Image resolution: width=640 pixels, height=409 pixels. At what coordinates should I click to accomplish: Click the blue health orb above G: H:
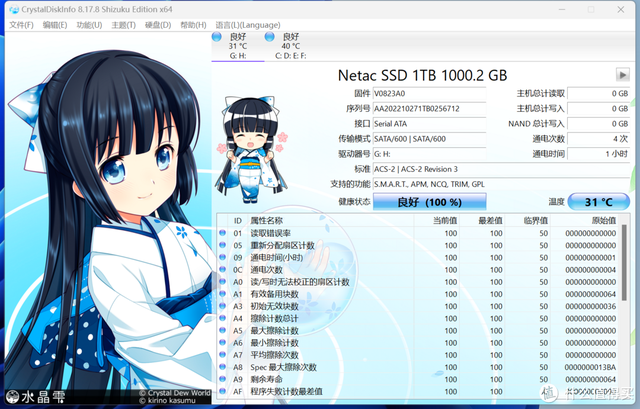coord(217,37)
